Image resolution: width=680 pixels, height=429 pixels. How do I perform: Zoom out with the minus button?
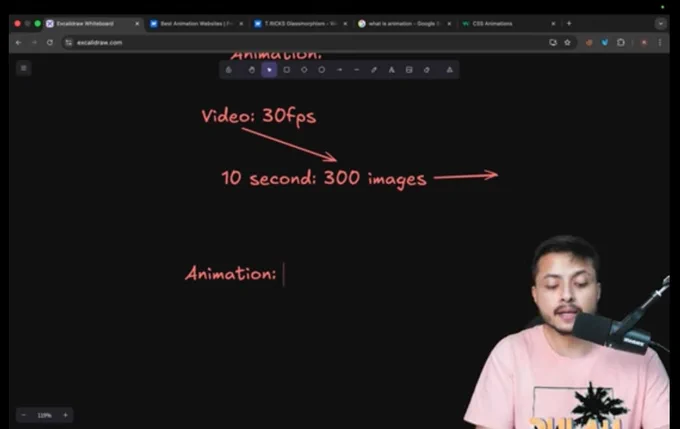(24, 415)
